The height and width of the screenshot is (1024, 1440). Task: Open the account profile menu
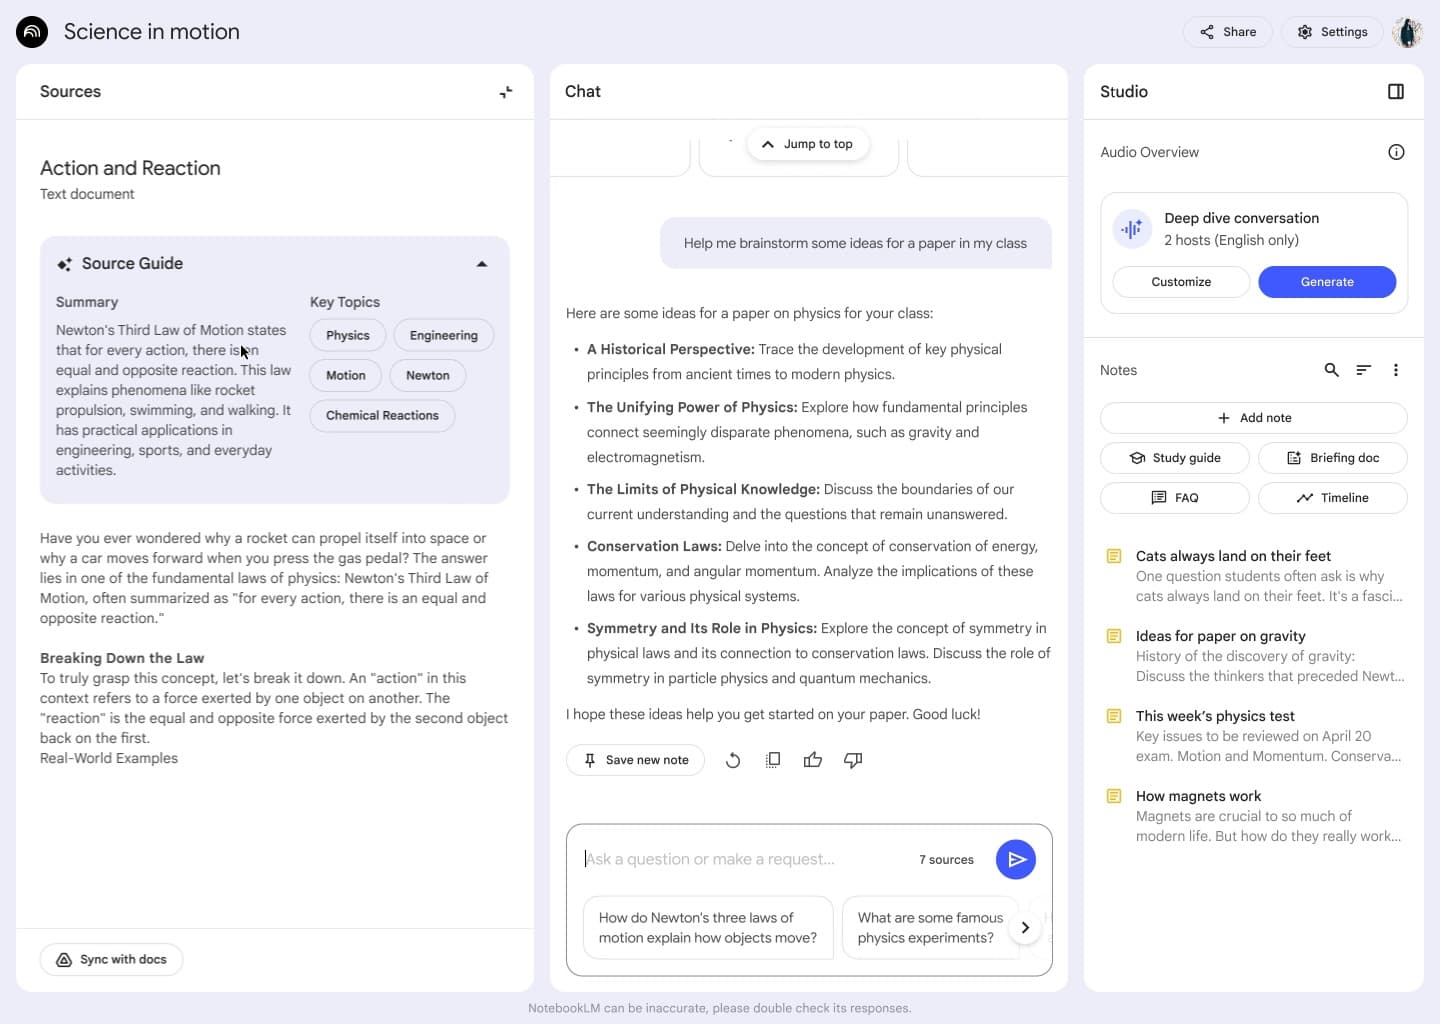point(1408,31)
